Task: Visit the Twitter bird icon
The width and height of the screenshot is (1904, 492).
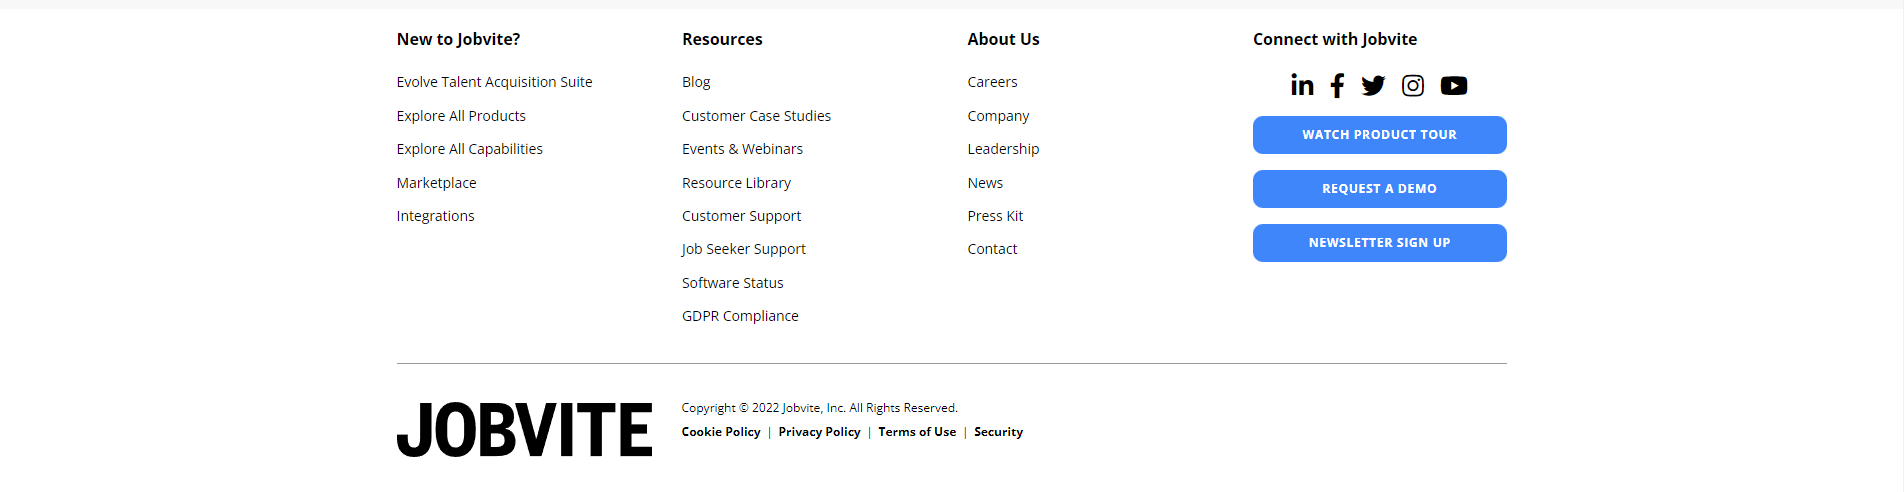Action: [x=1373, y=85]
